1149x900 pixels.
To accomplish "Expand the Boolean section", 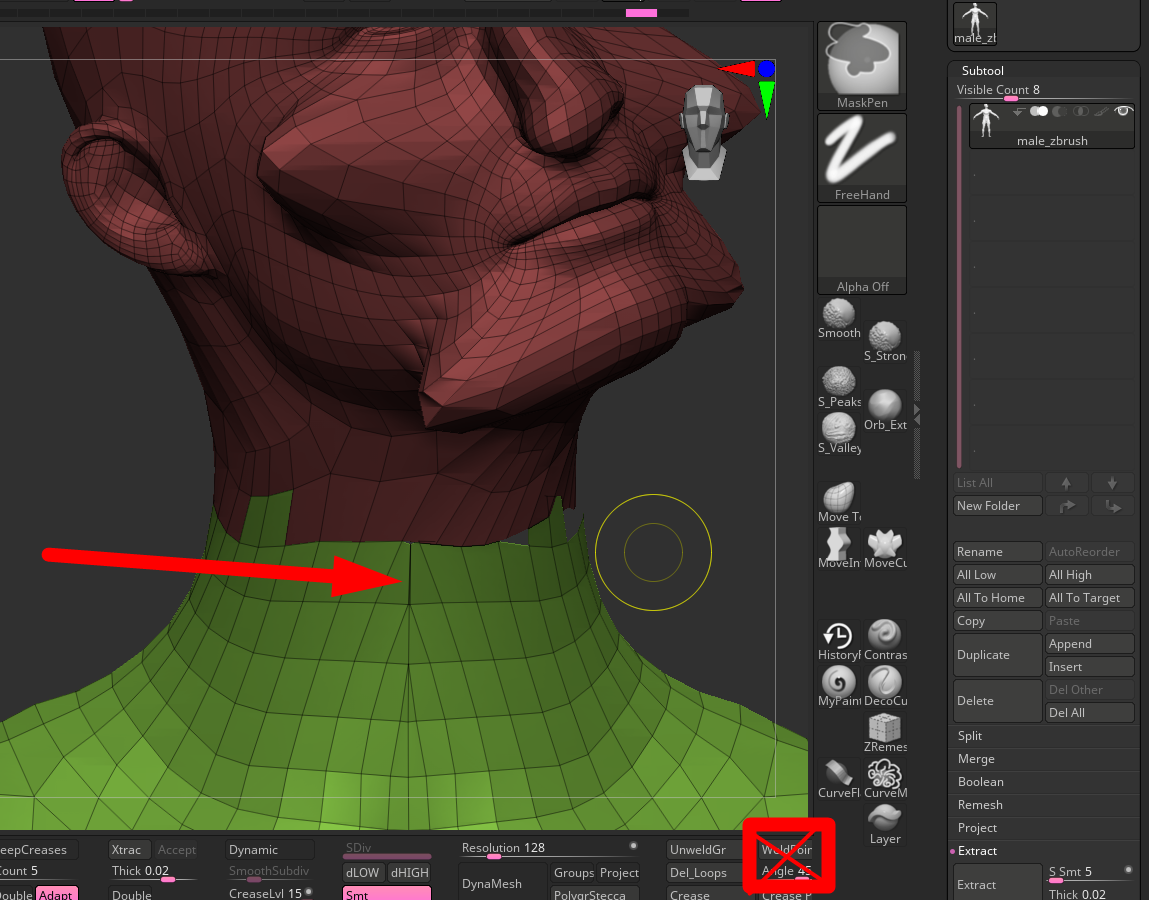I will (x=980, y=781).
